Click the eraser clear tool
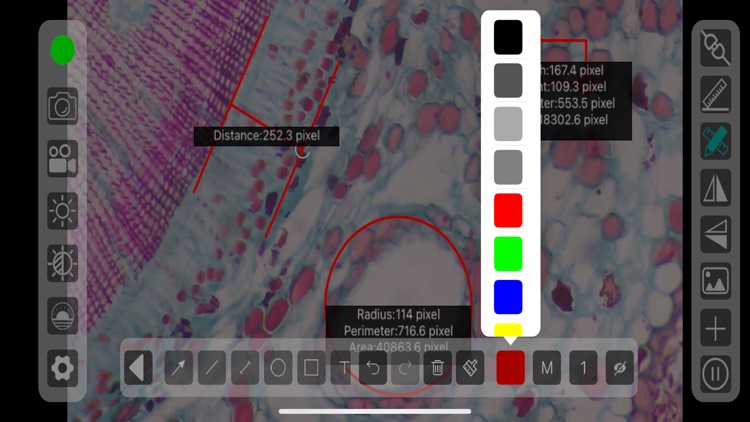 (x=470, y=367)
